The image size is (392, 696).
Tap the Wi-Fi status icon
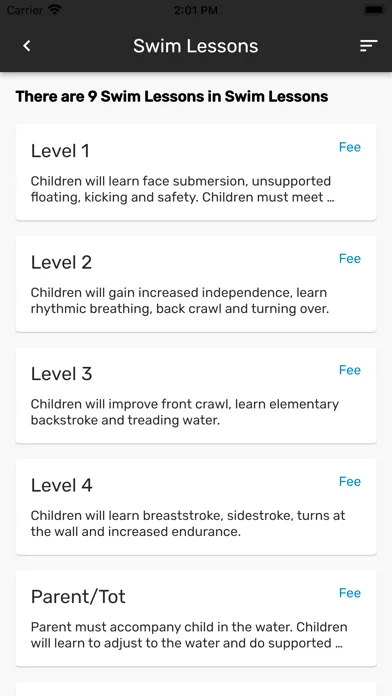pyautogui.click(x=55, y=10)
